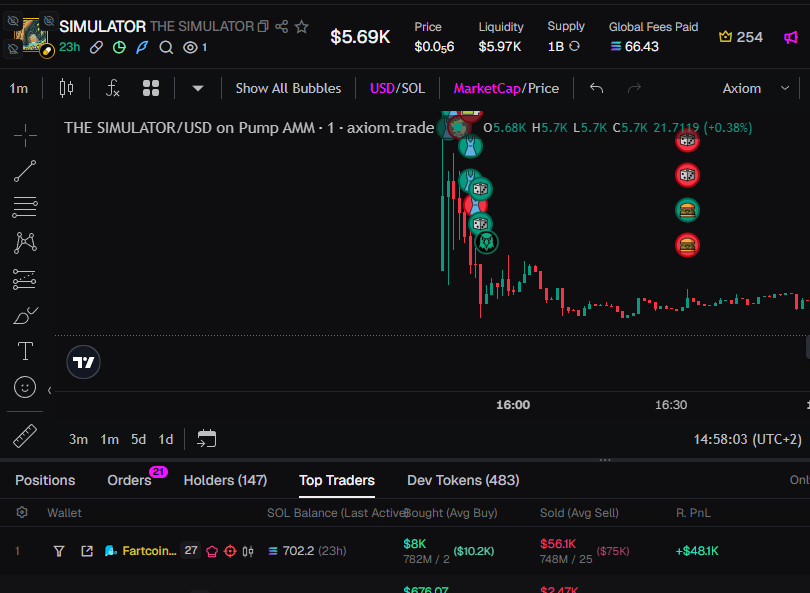This screenshot has height=593, width=810.
Task: Select the Fibonacci retracement tool
Action: coord(25,207)
